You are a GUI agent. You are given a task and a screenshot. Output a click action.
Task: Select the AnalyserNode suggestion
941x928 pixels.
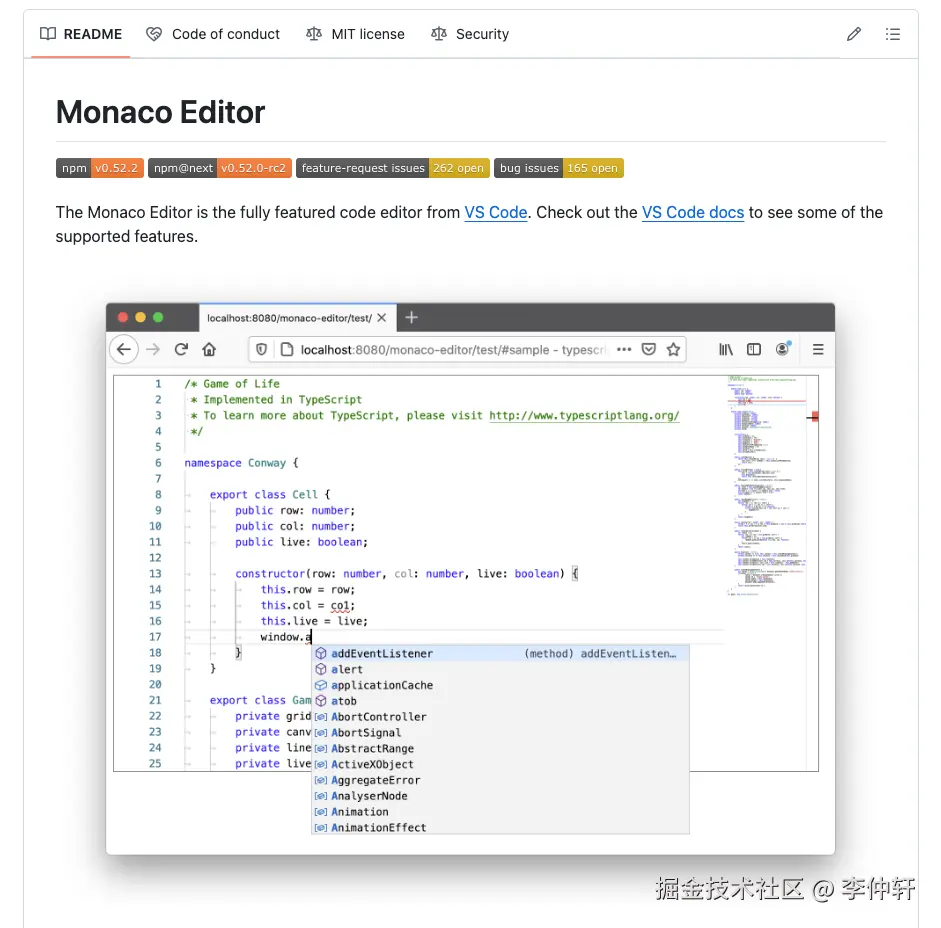(500, 796)
